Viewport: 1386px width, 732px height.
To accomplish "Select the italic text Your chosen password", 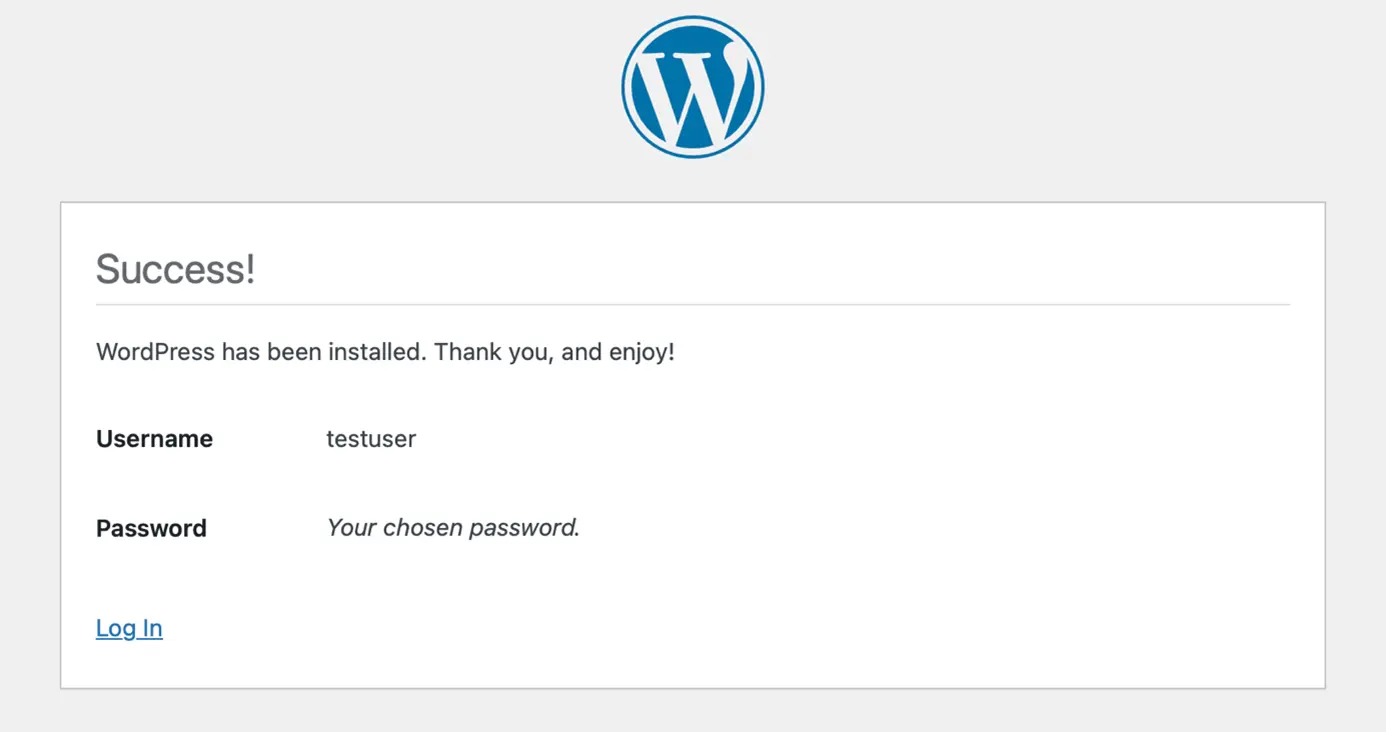I will [452, 527].
